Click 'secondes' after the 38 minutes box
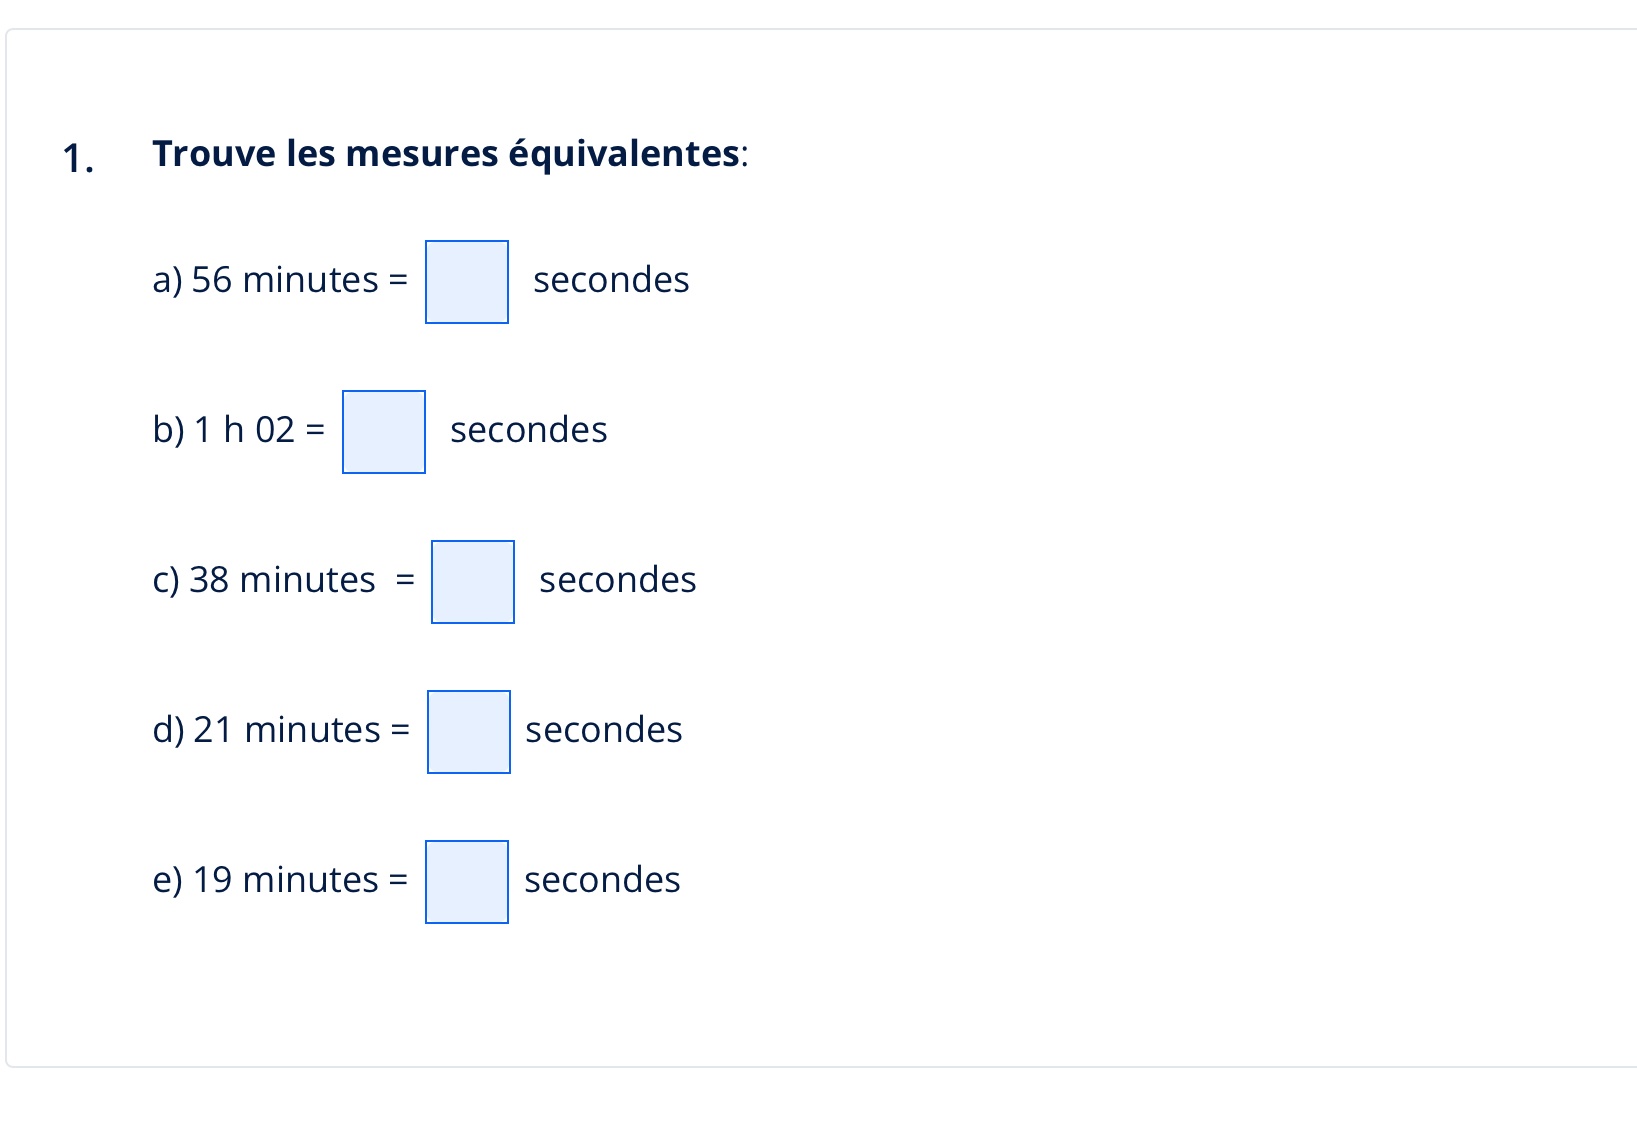The height and width of the screenshot is (1124, 1637). 617,580
